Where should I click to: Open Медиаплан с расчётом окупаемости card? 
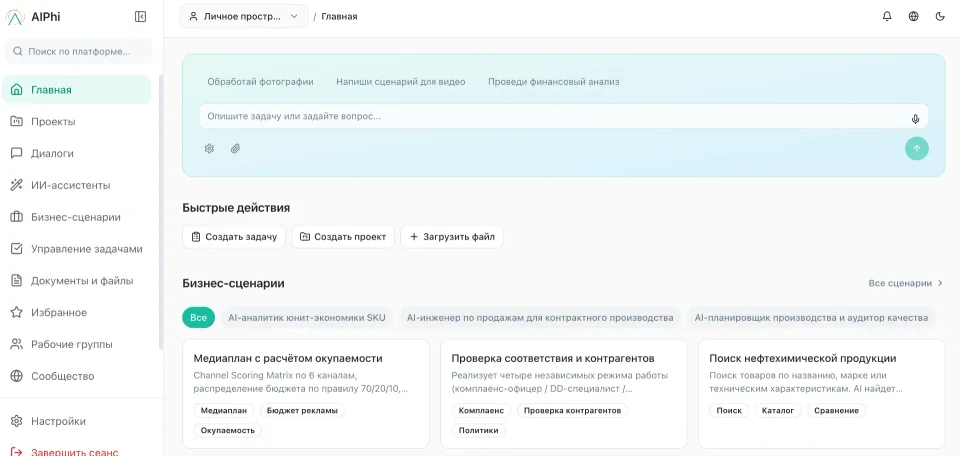tap(306, 394)
